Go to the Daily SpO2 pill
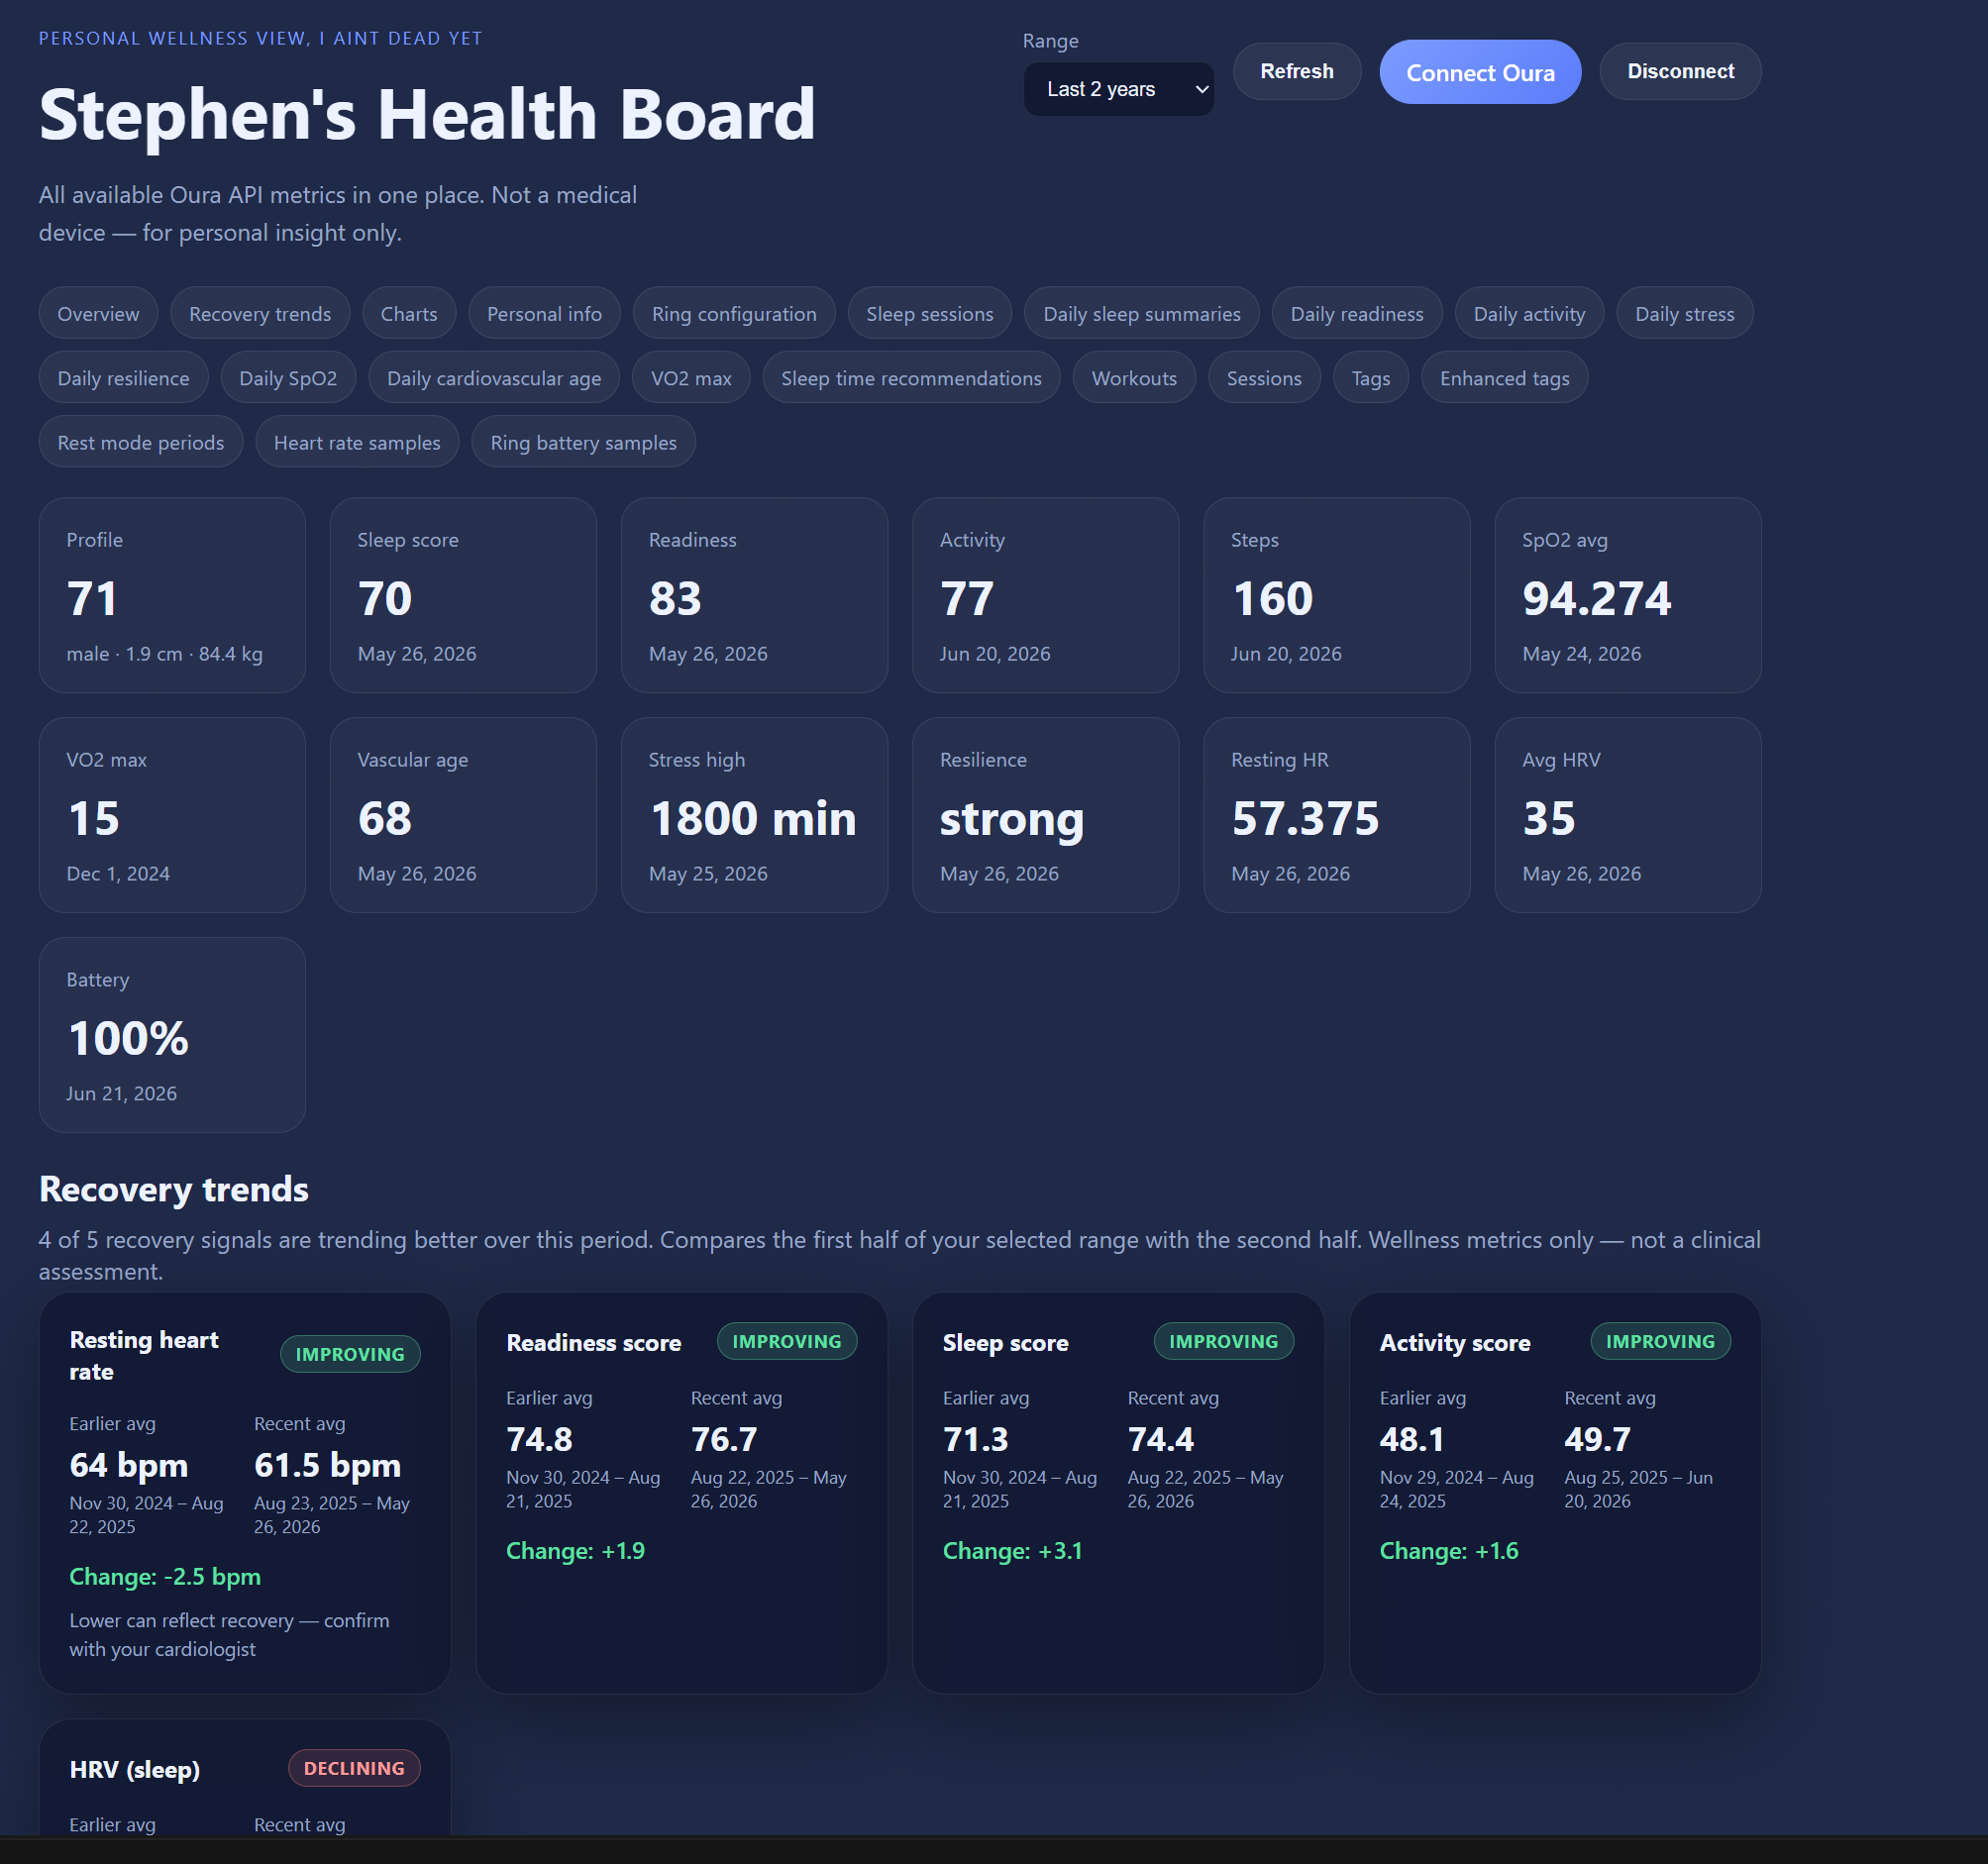1988x1864 pixels. pos(288,378)
